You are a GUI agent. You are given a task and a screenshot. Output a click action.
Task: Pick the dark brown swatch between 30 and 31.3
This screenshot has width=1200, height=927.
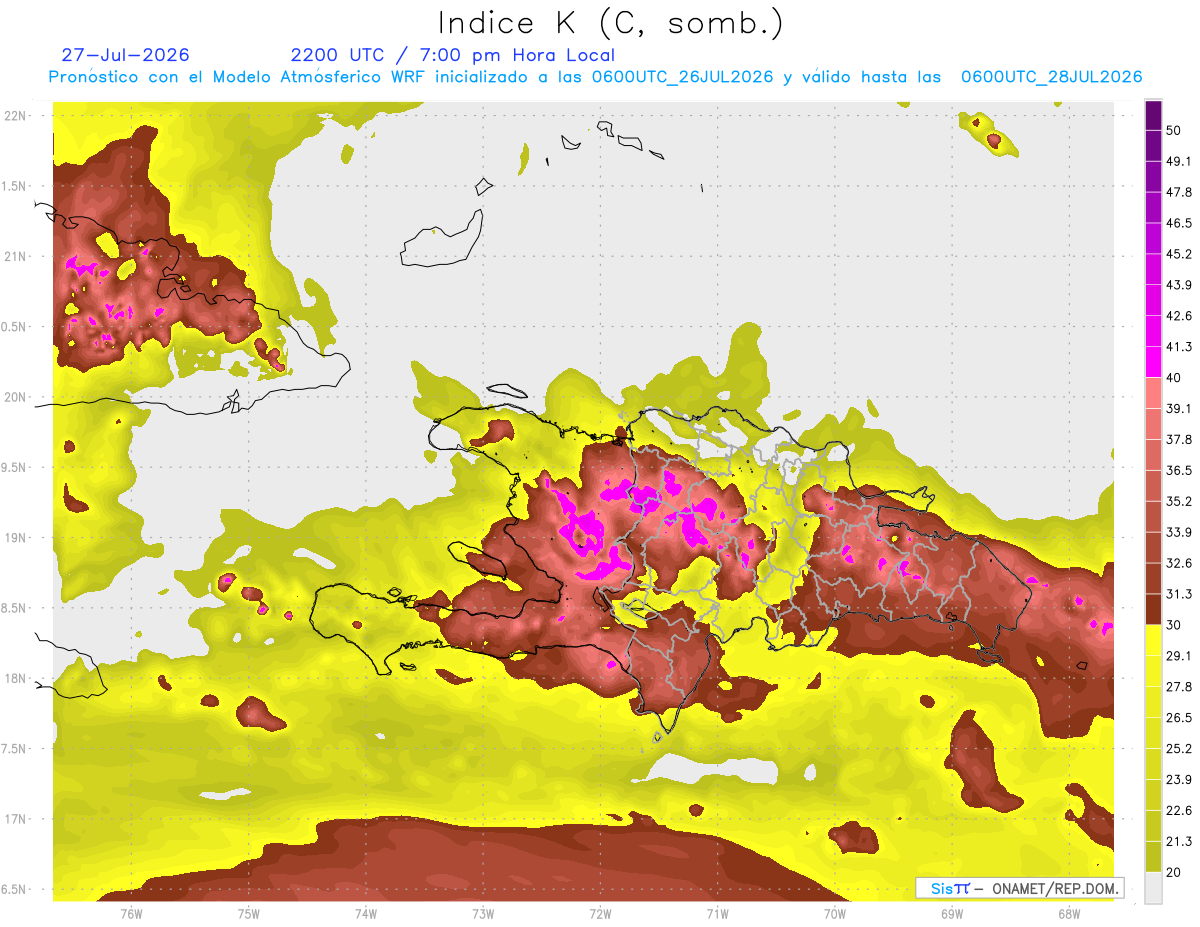click(1153, 609)
